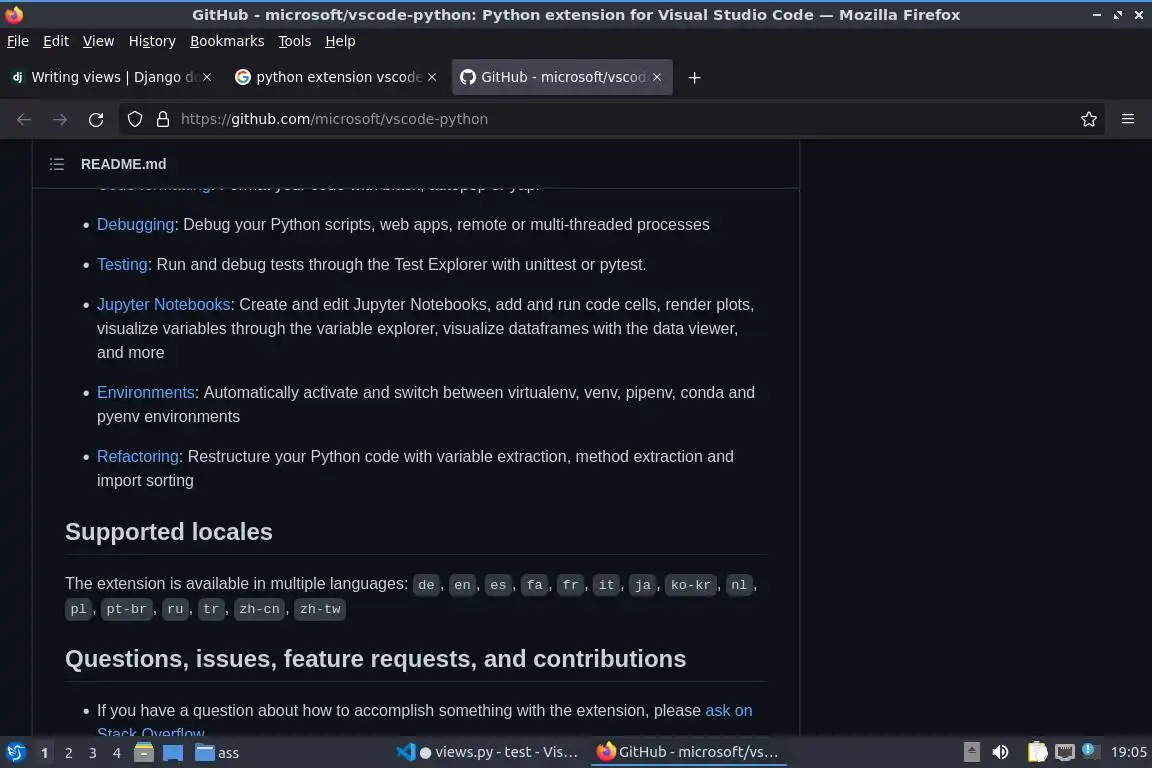
Task: Open the Firefox hamburger menu
Action: (1128, 119)
